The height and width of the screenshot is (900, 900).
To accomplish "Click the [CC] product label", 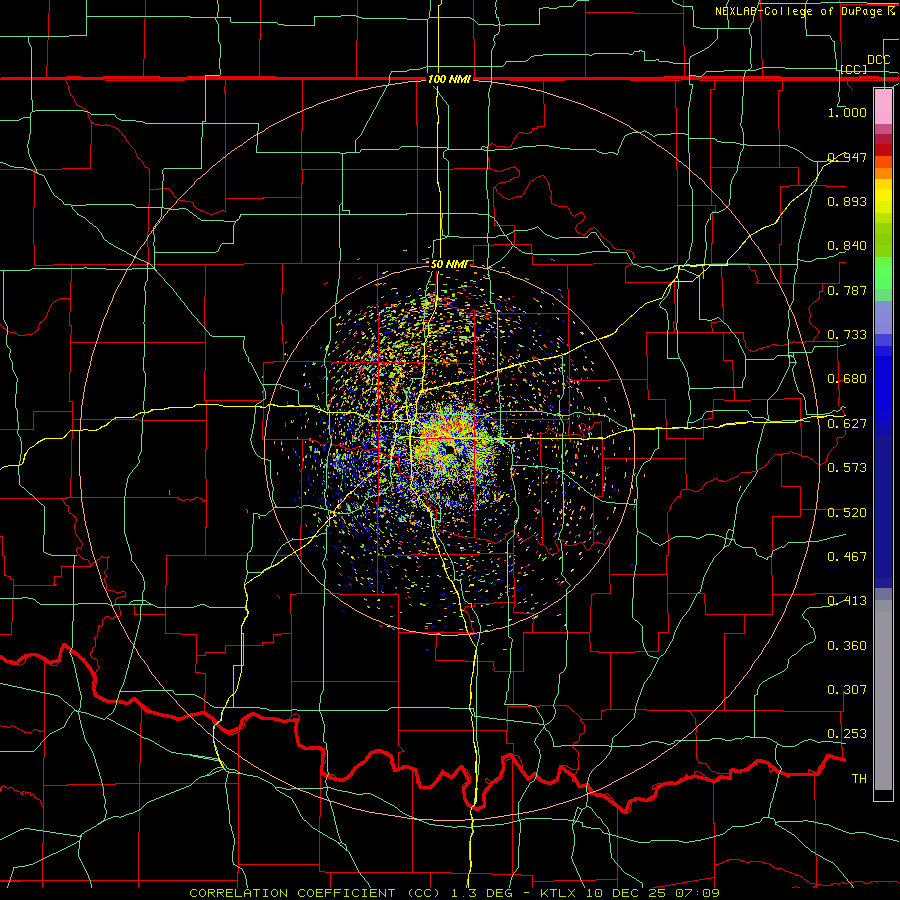I will pyautogui.click(x=854, y=69).
